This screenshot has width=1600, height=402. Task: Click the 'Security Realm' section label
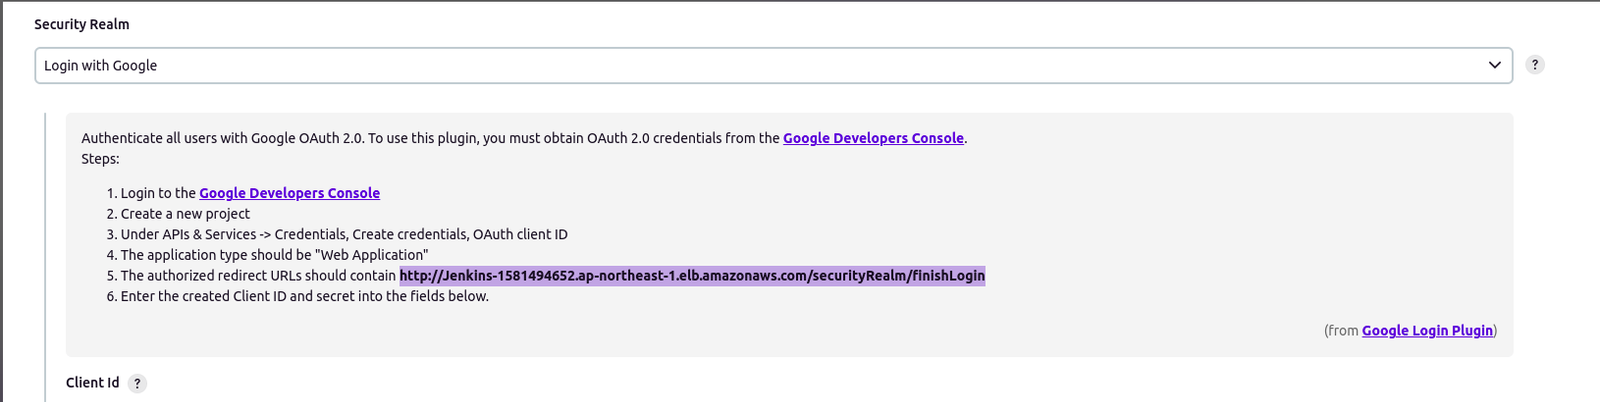pyautogui.click(x=82, y=24)
